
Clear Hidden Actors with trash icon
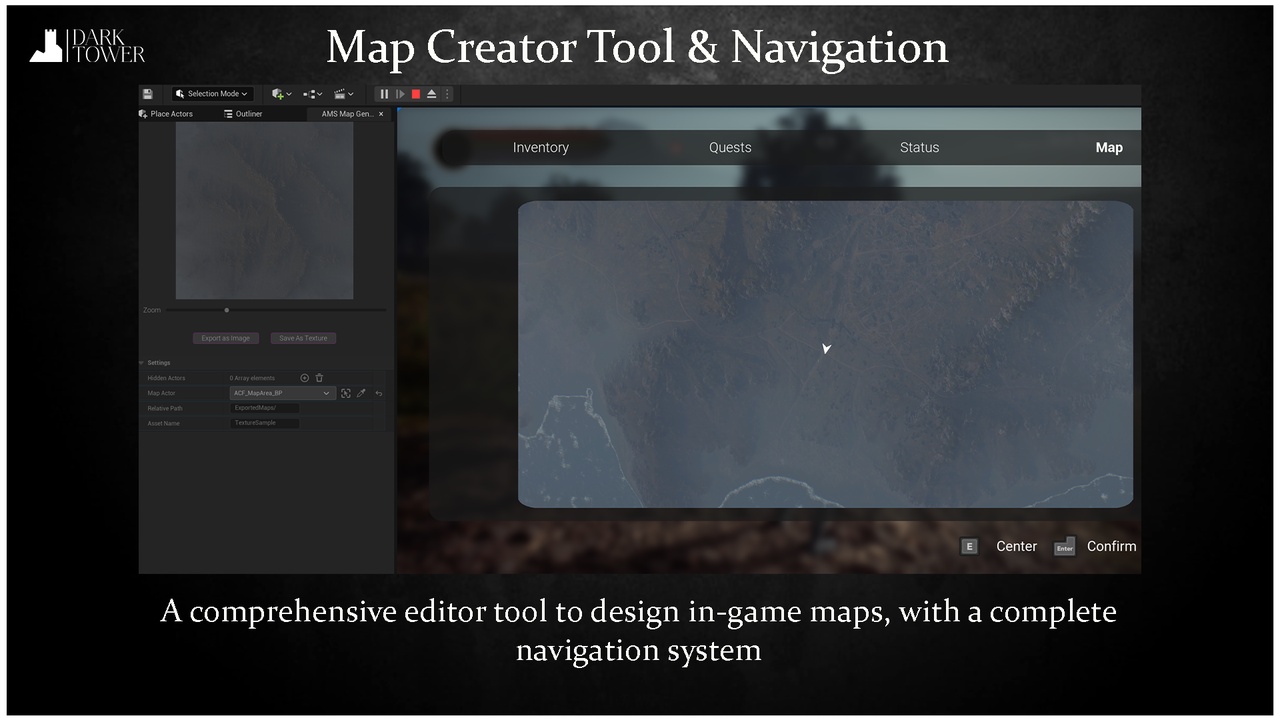[x=317, y=378]
